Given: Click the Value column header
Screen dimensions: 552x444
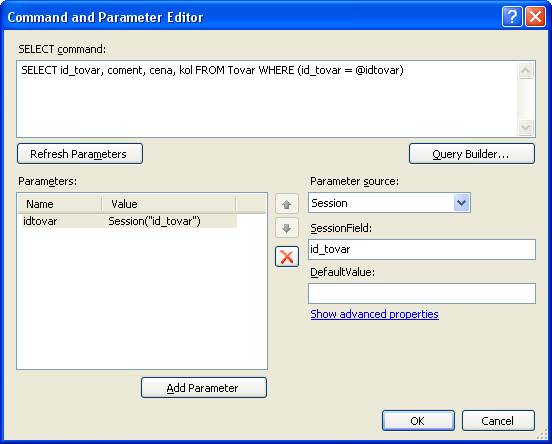Looking at the screenshot, I should [169, 204].
